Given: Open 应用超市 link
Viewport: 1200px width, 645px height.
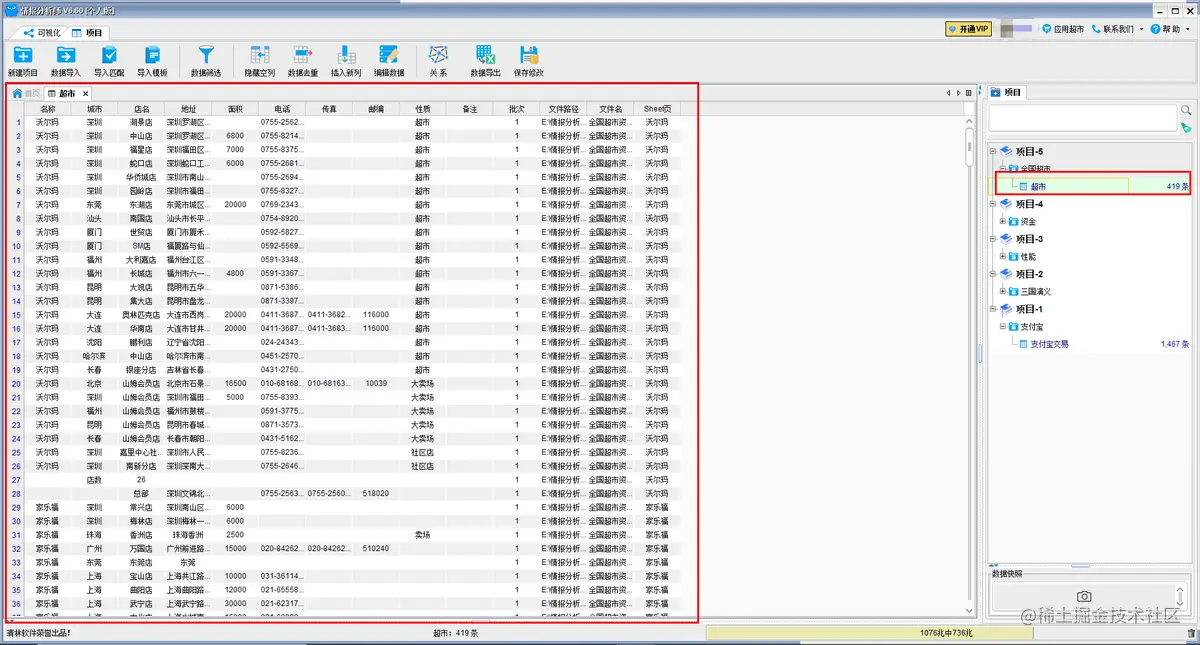Looking at the screenshot, I should click(x=1063, y=30).
